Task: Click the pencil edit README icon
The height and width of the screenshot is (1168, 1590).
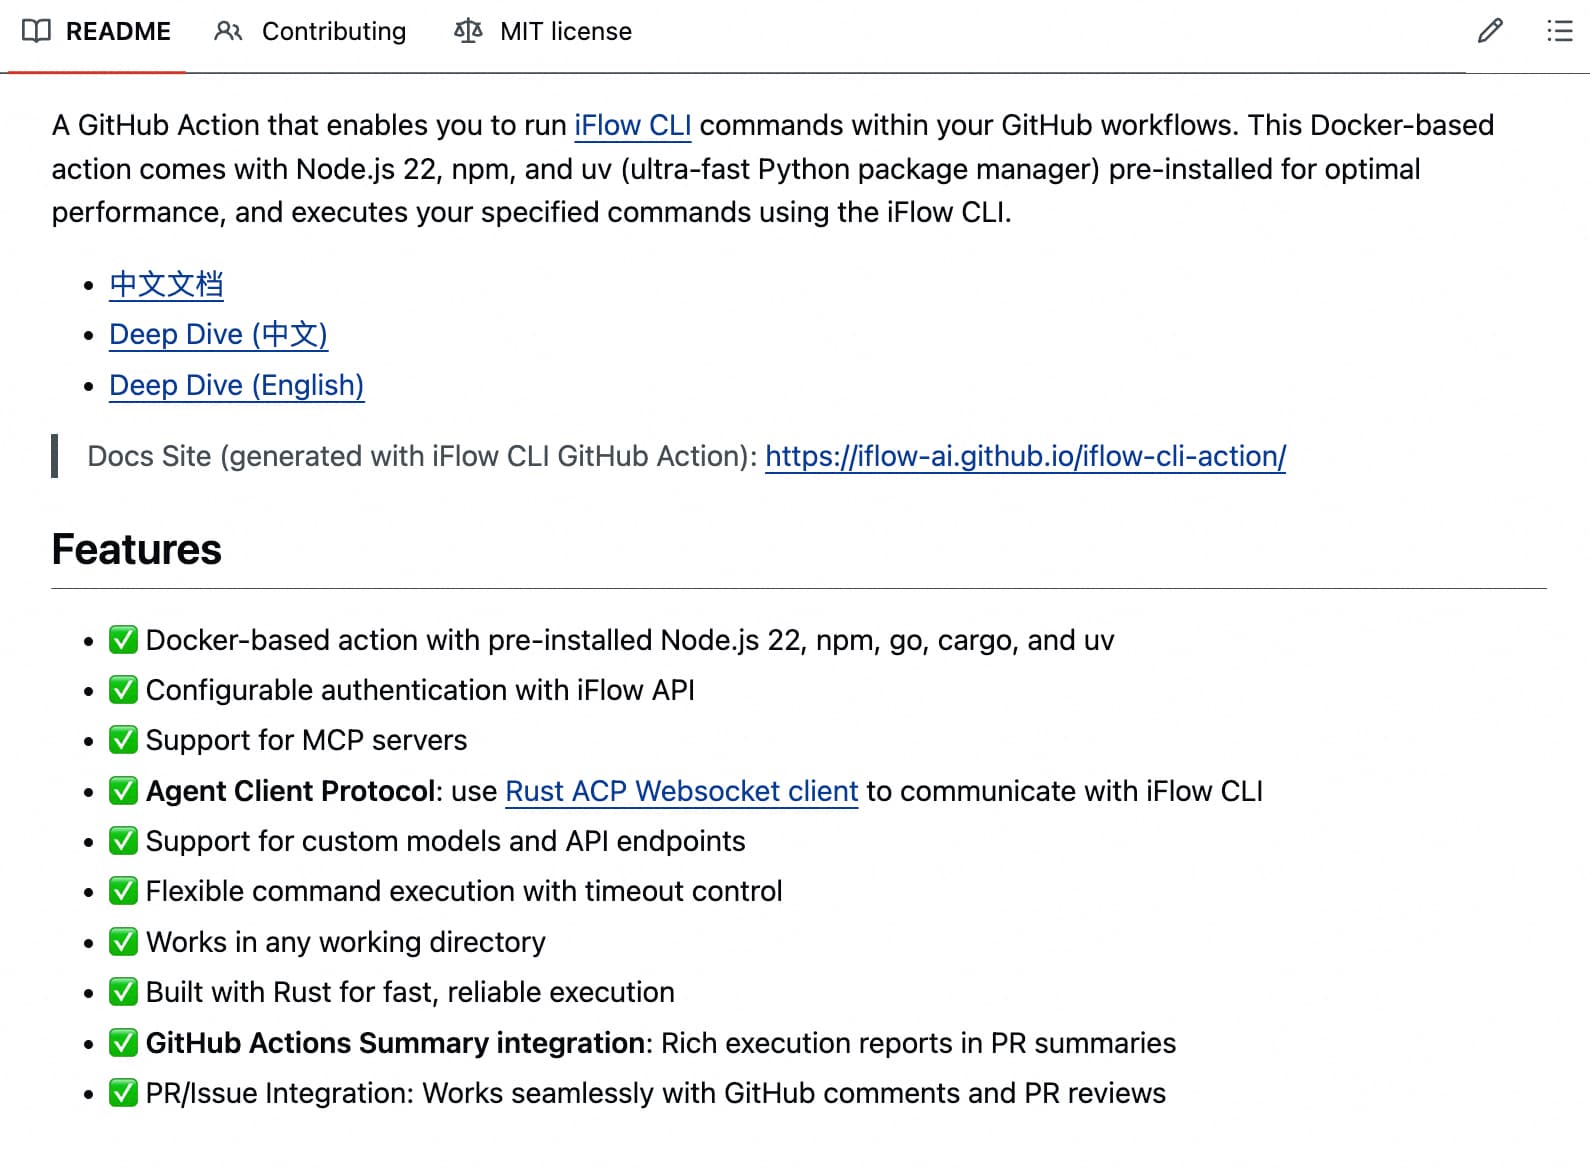Action: click(1489, 31)
